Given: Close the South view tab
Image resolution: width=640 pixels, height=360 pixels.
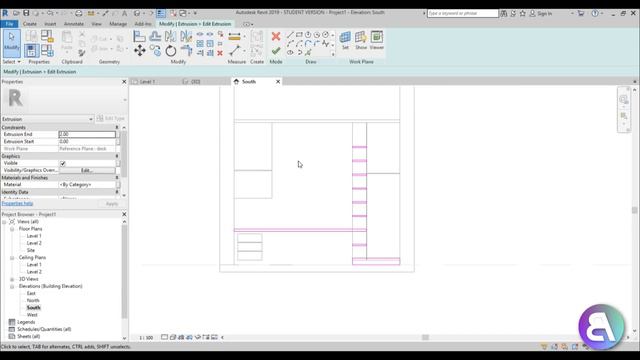Looking at the screenshot, I should (x=278, y=82).
